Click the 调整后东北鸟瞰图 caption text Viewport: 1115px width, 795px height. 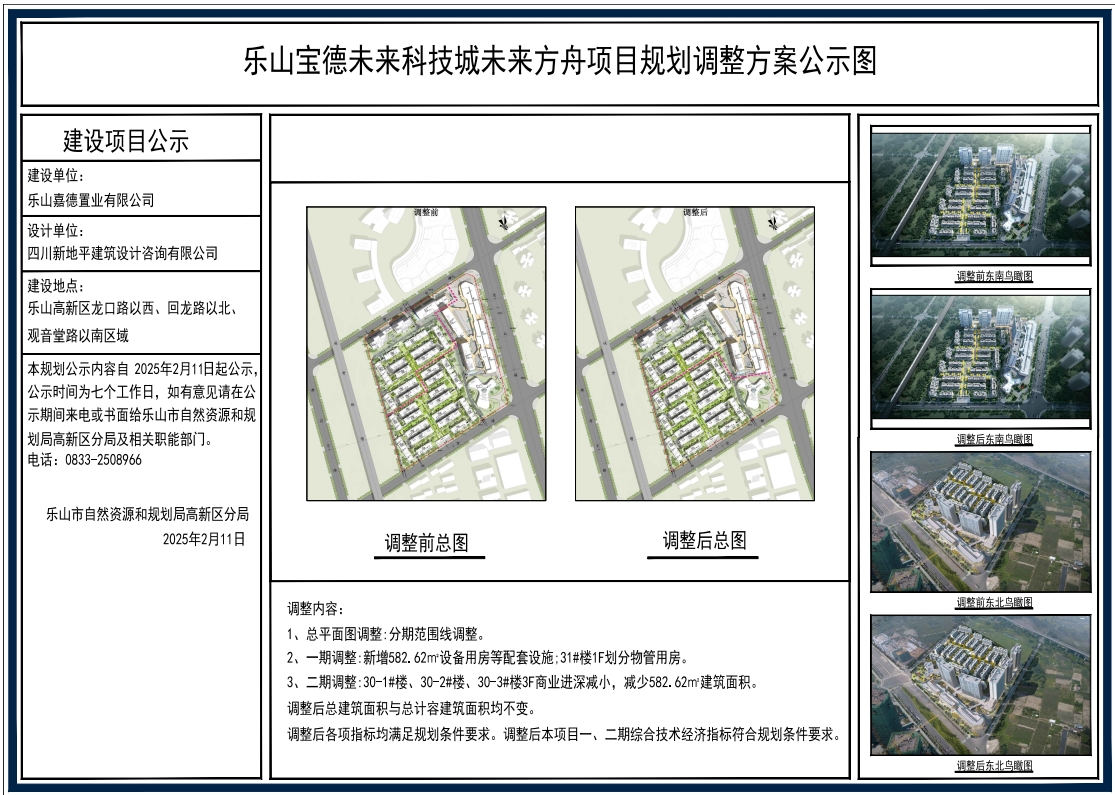(x=994, y=766)
